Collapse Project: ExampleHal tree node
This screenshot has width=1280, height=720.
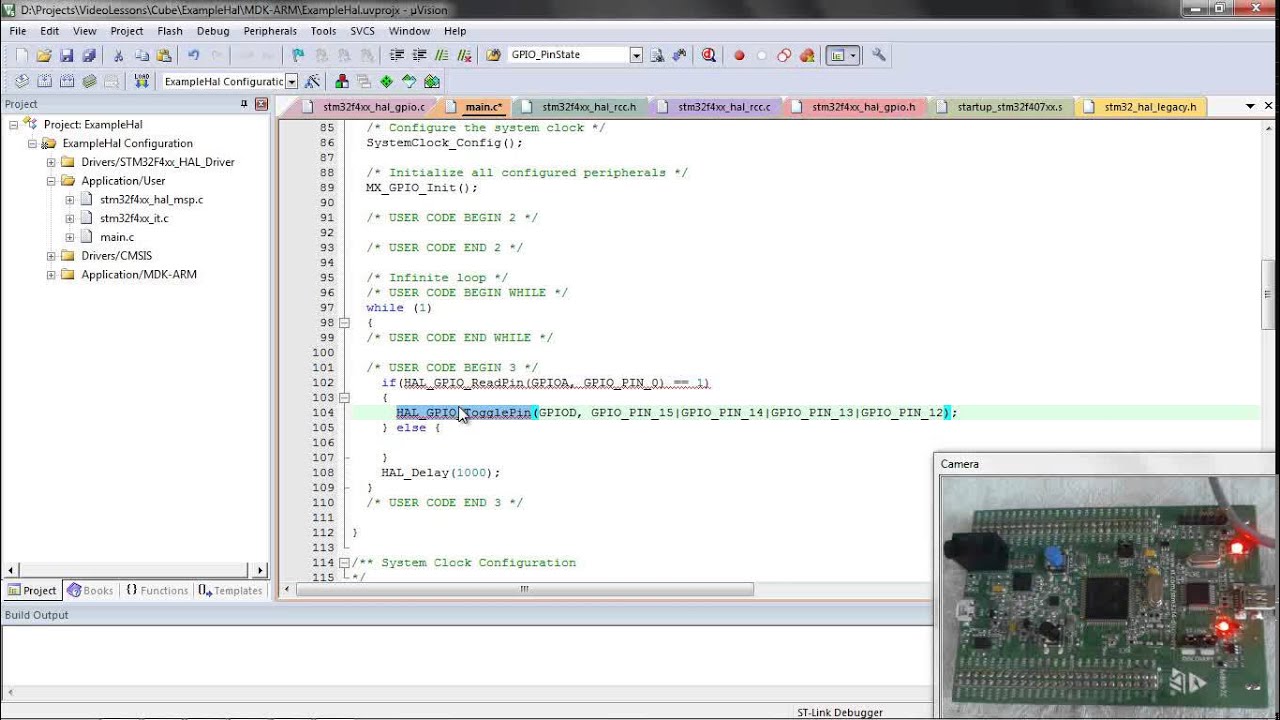point(14,124)
